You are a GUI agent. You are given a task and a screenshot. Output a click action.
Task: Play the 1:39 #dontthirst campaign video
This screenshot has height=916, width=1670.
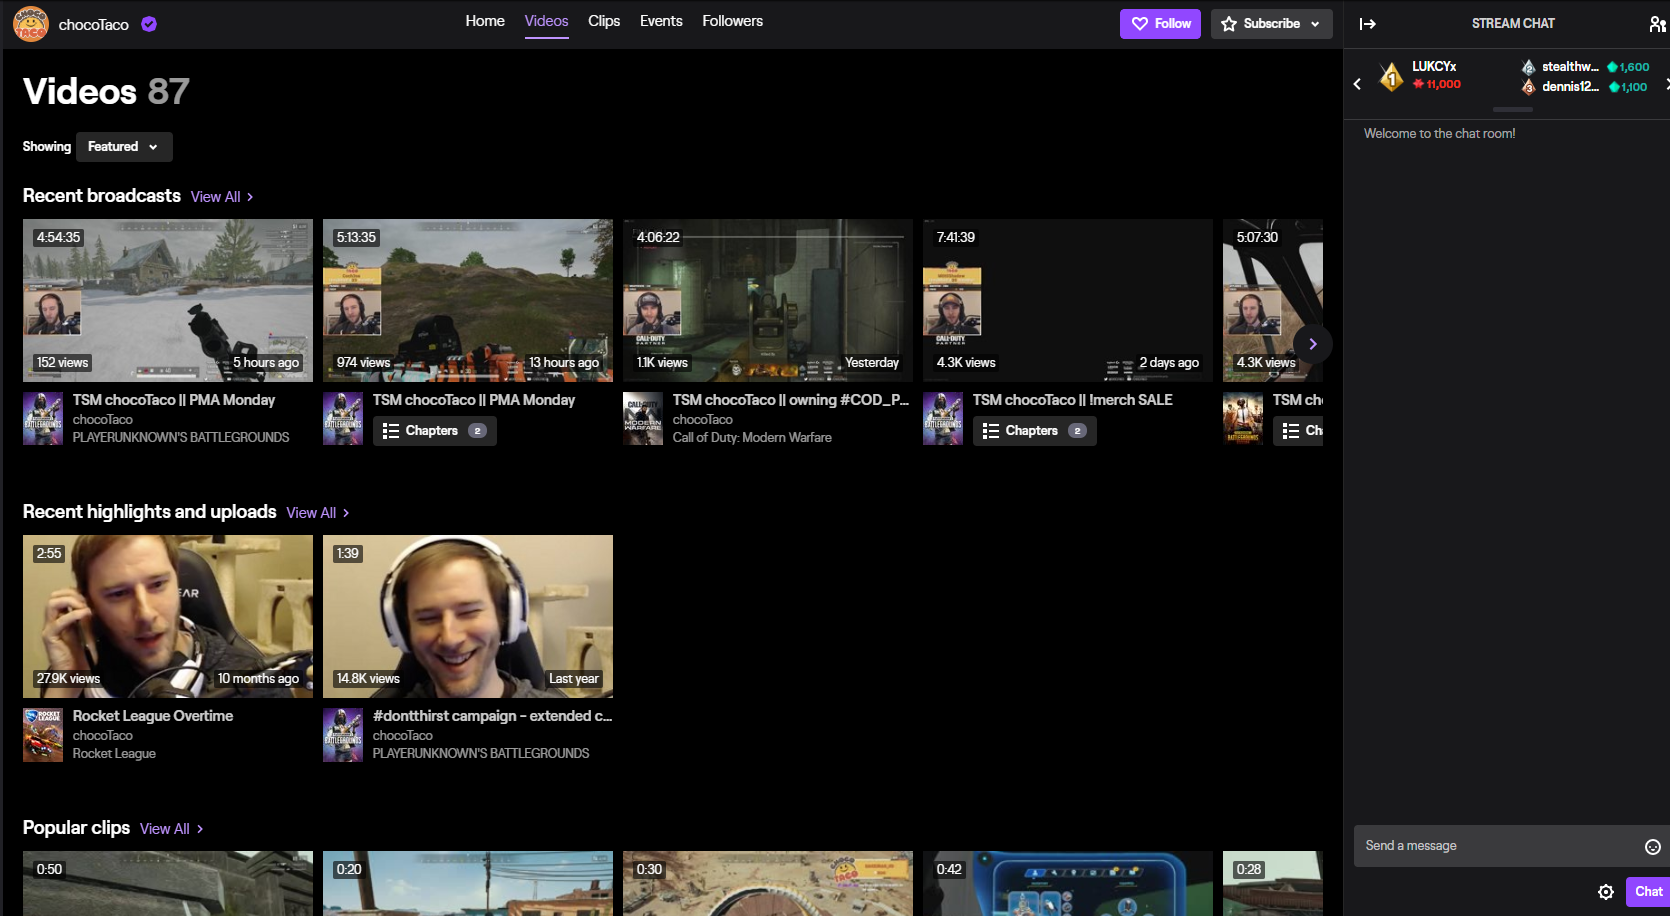click(468, 616)
